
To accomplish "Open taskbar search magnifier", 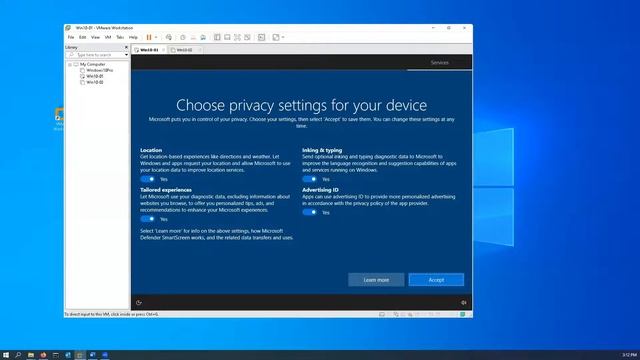I will point(18,355).
